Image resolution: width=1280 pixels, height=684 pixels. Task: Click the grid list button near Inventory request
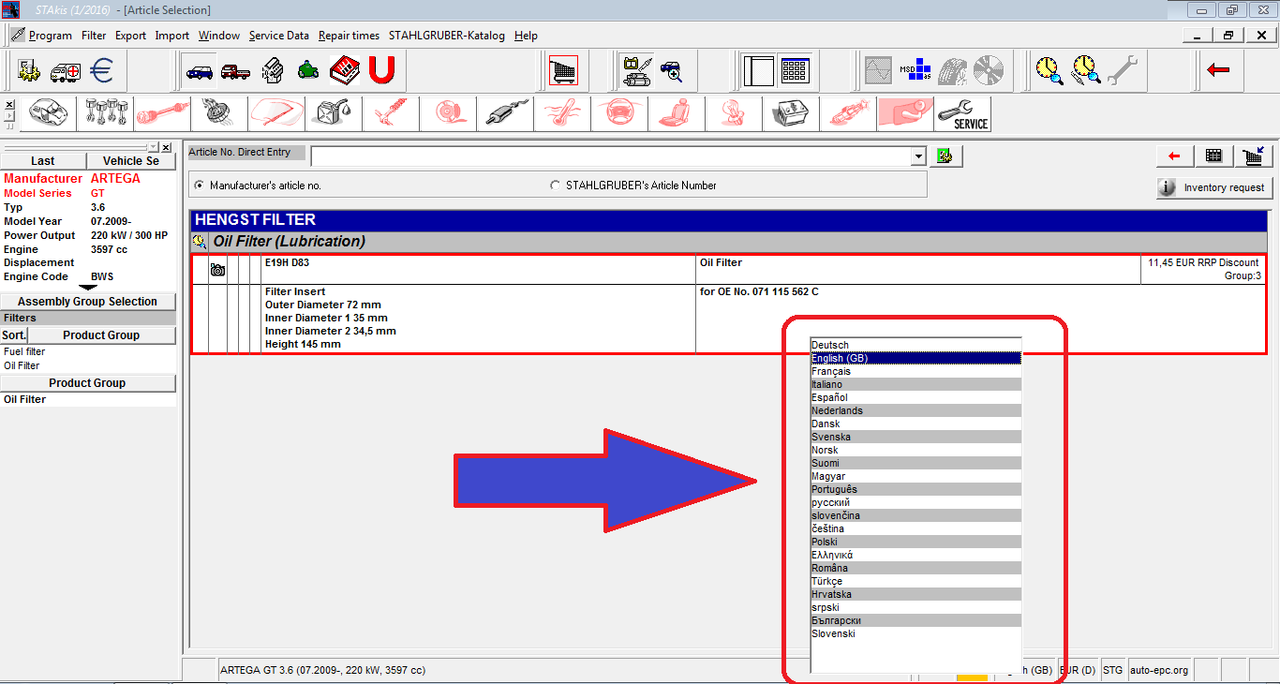1213,156
